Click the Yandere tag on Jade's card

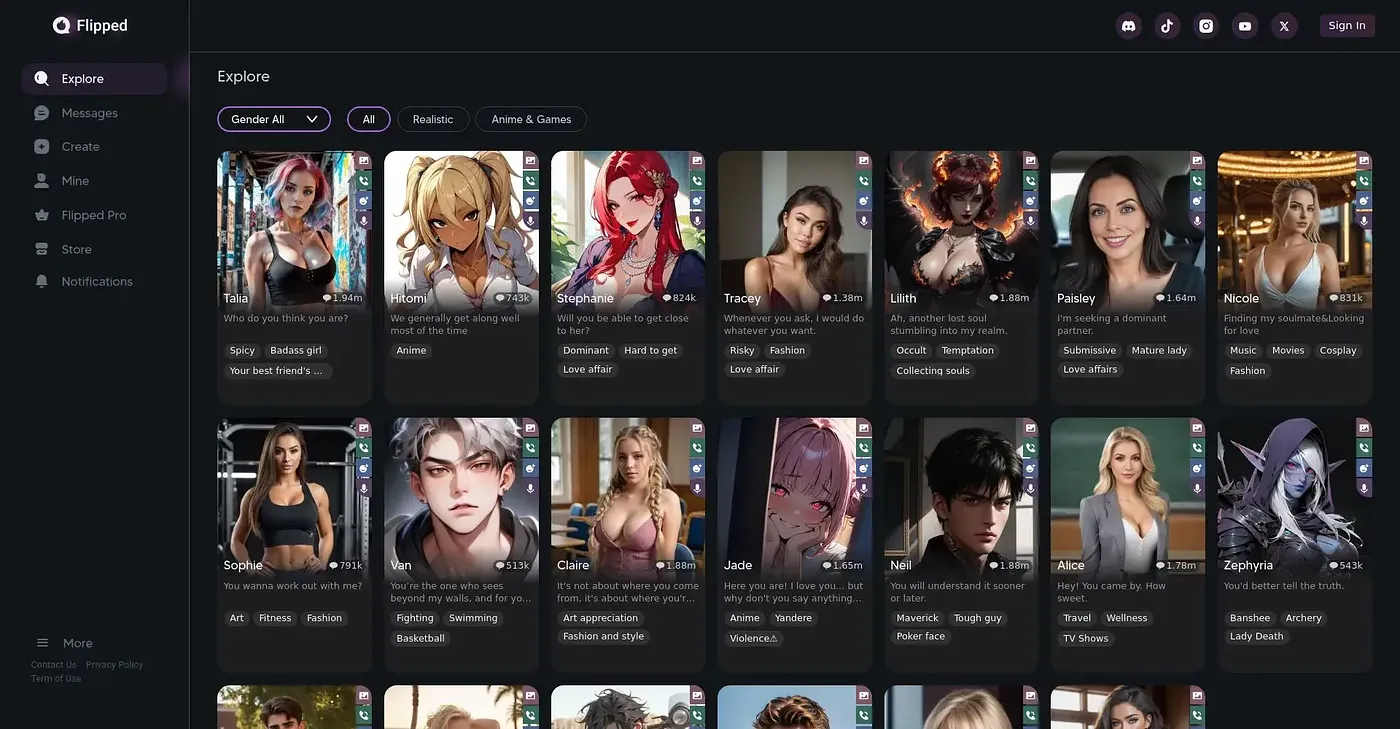(793, 618)
